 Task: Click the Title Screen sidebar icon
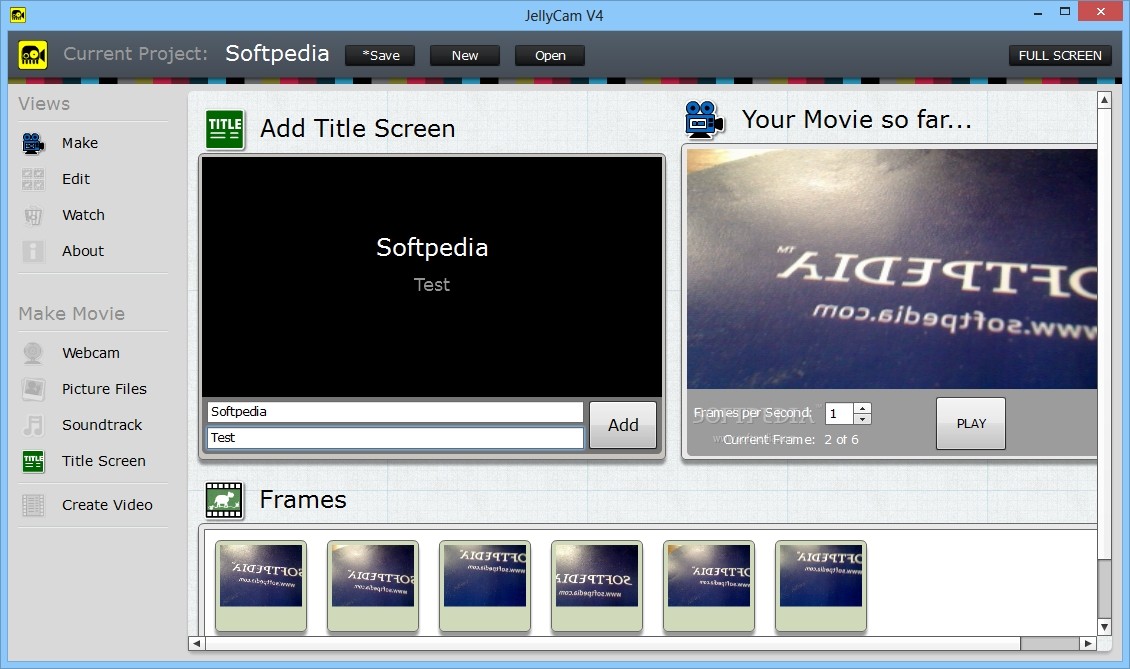click(x=32, y=461)
